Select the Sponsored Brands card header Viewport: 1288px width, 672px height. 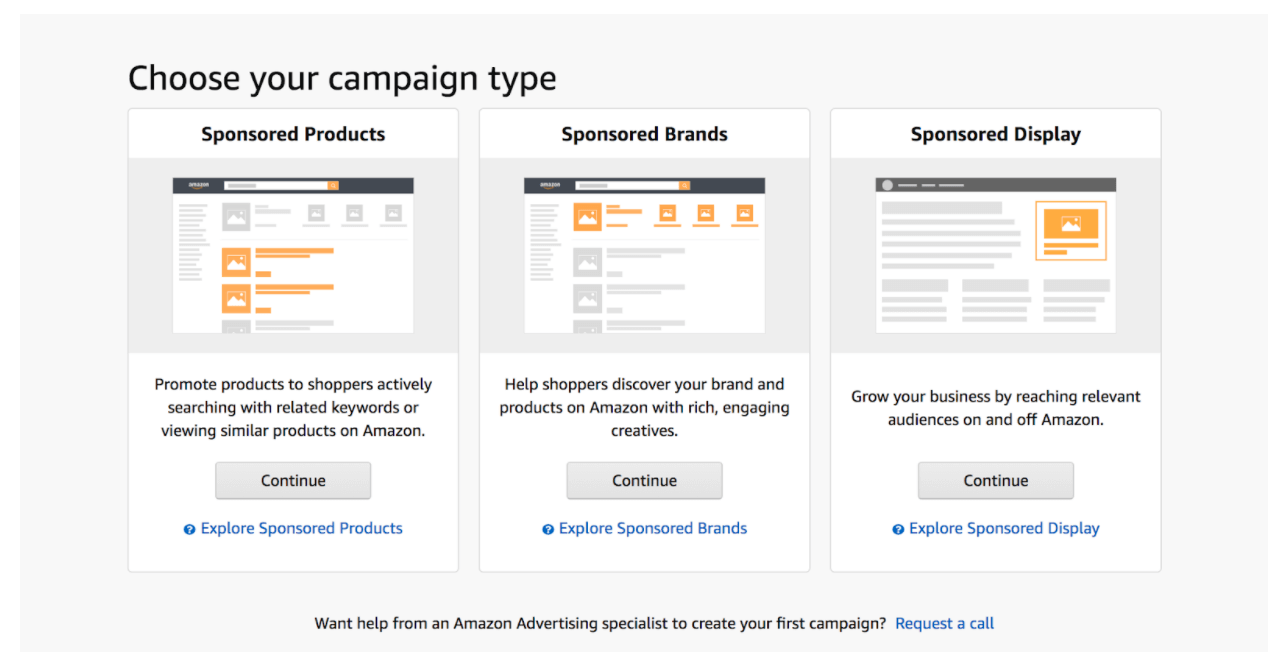(x=644, y=133)
